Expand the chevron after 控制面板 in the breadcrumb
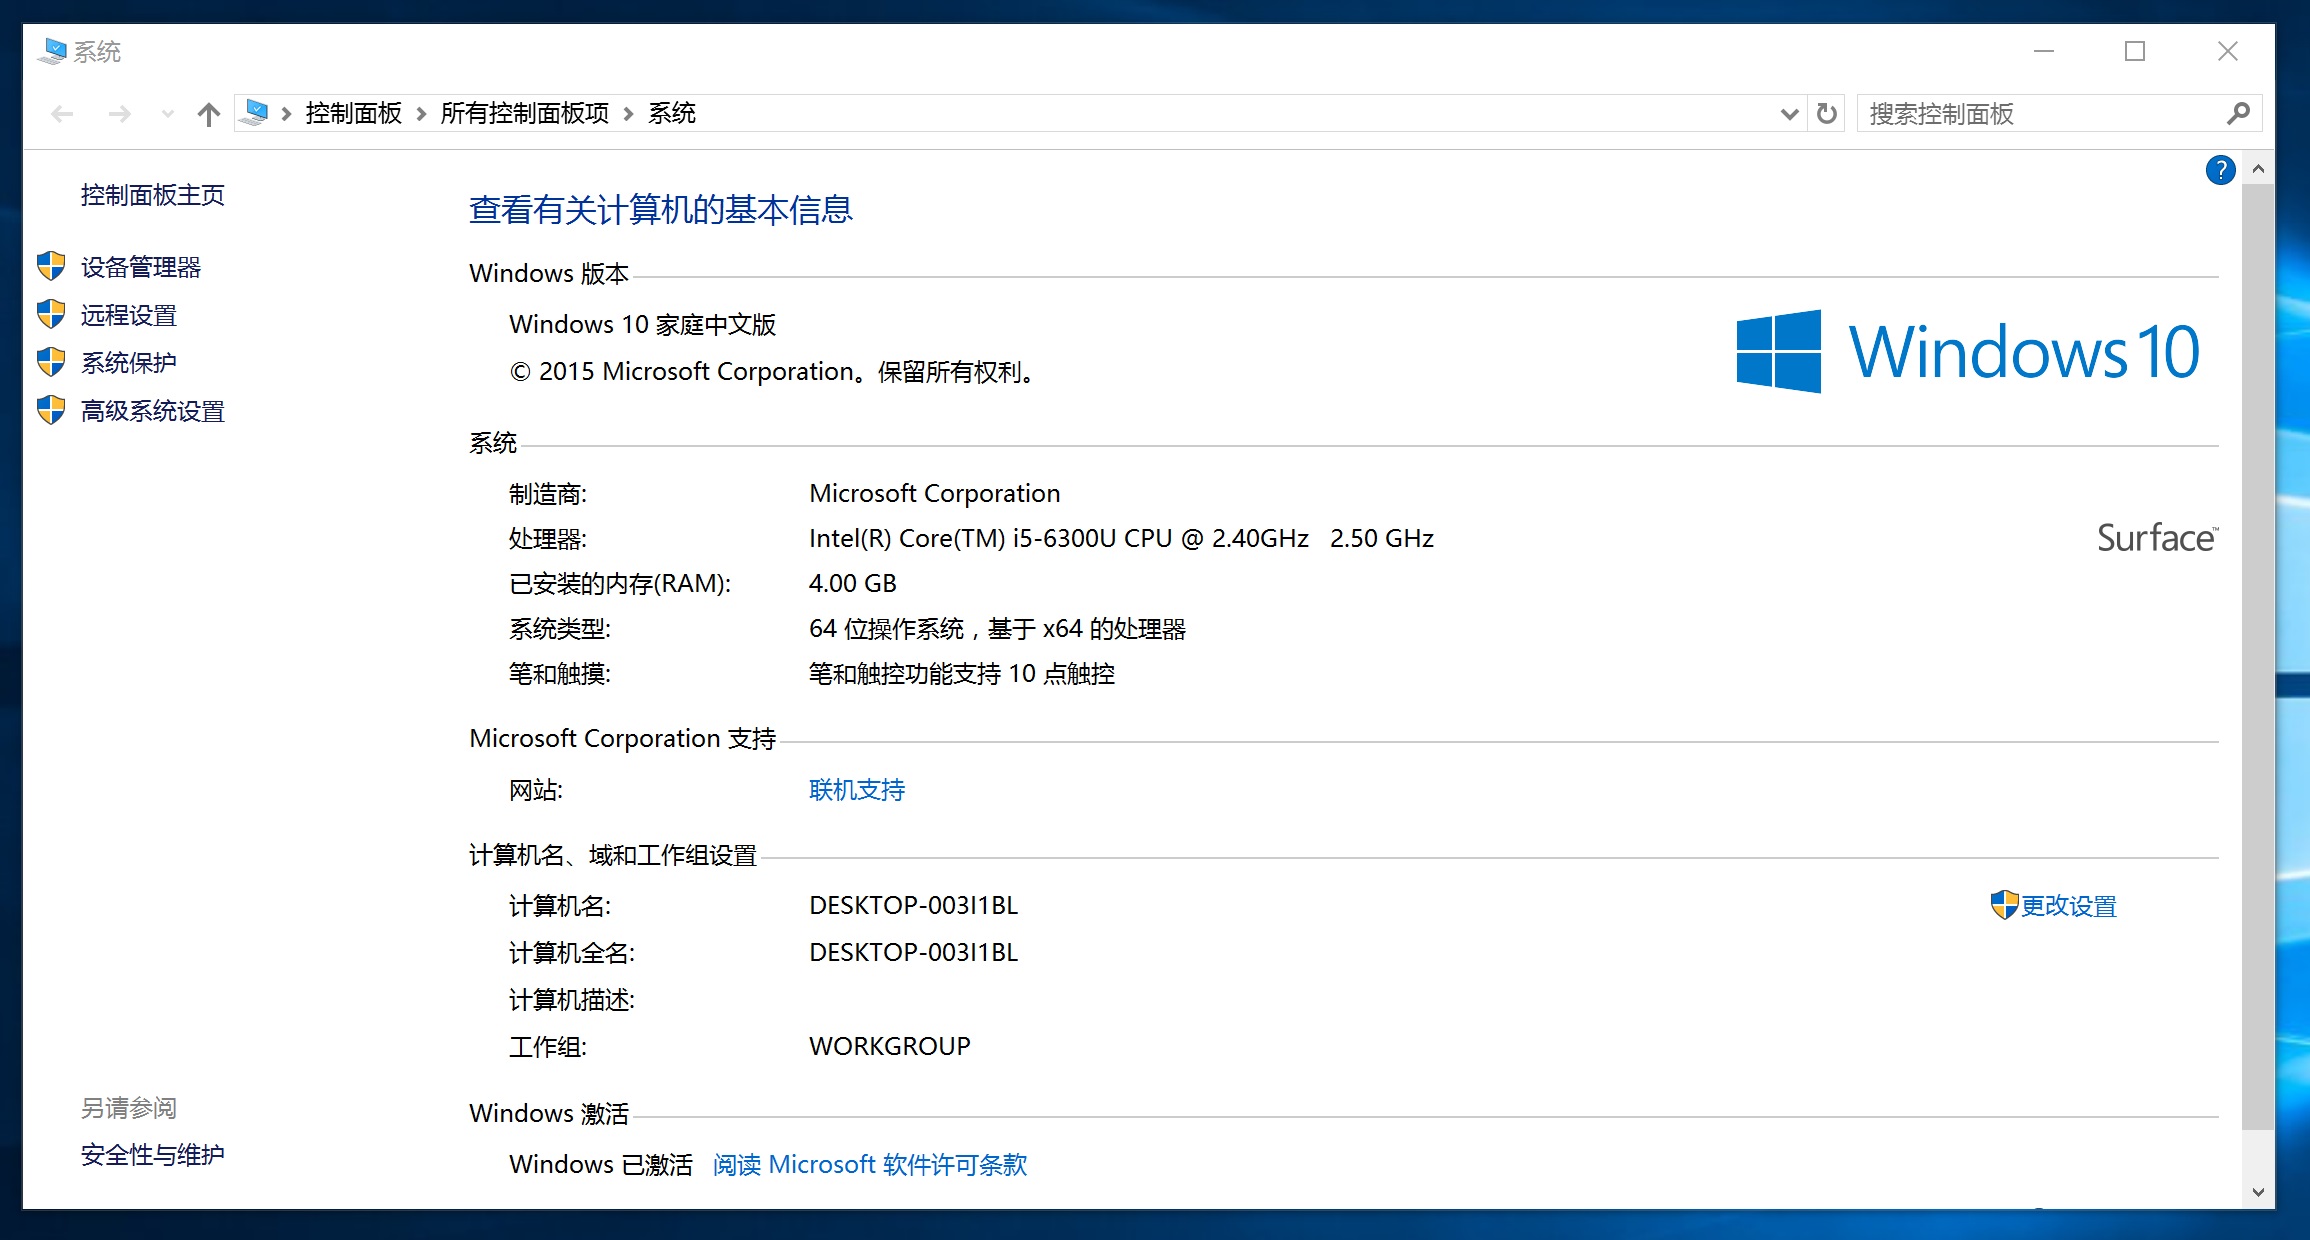The width and height of the screenshot is (2310, 1240). 421,114
